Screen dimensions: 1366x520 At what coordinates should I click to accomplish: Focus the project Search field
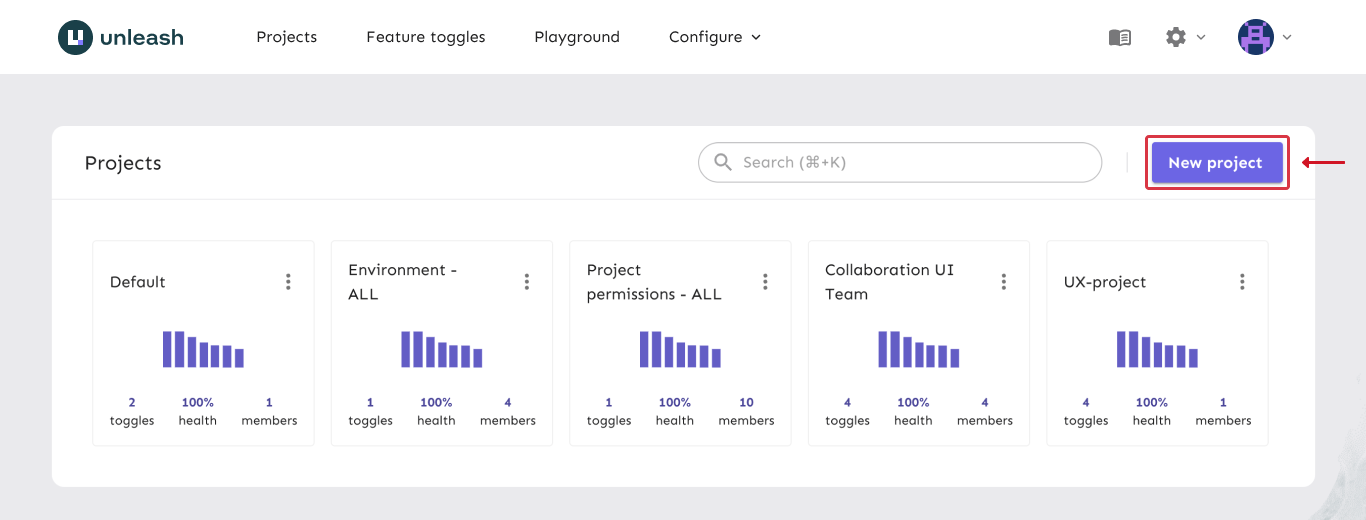pyautogui.click(x=910, y=162)
